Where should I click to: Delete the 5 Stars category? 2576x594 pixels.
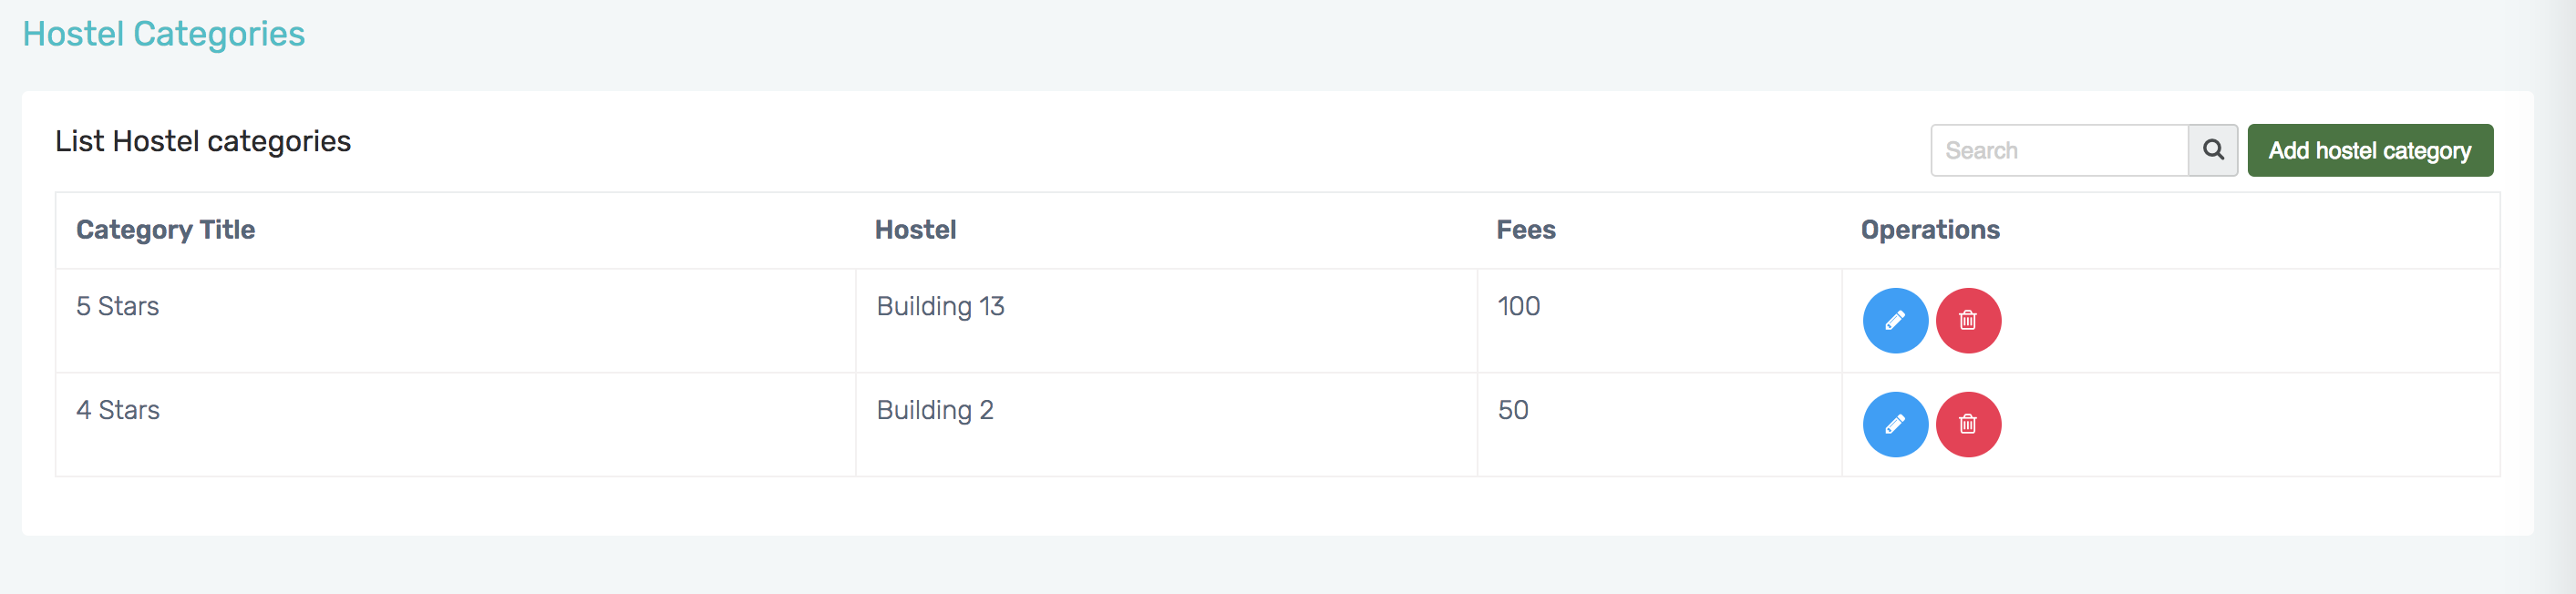tap(1967, 321)
